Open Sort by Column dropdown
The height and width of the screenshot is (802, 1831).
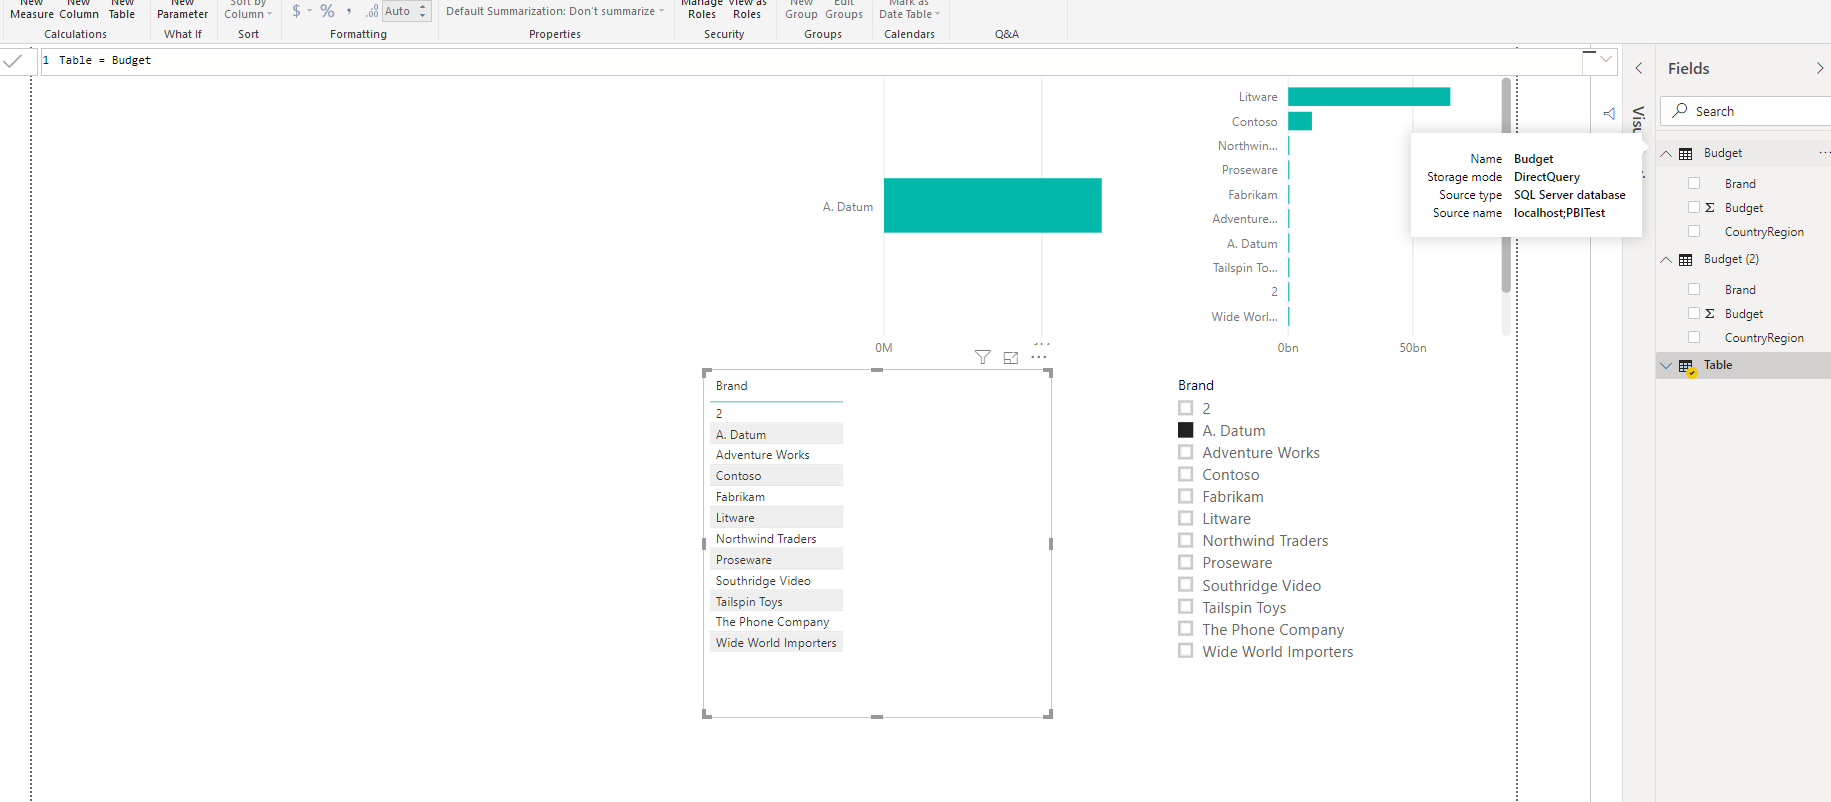(248, 9)
